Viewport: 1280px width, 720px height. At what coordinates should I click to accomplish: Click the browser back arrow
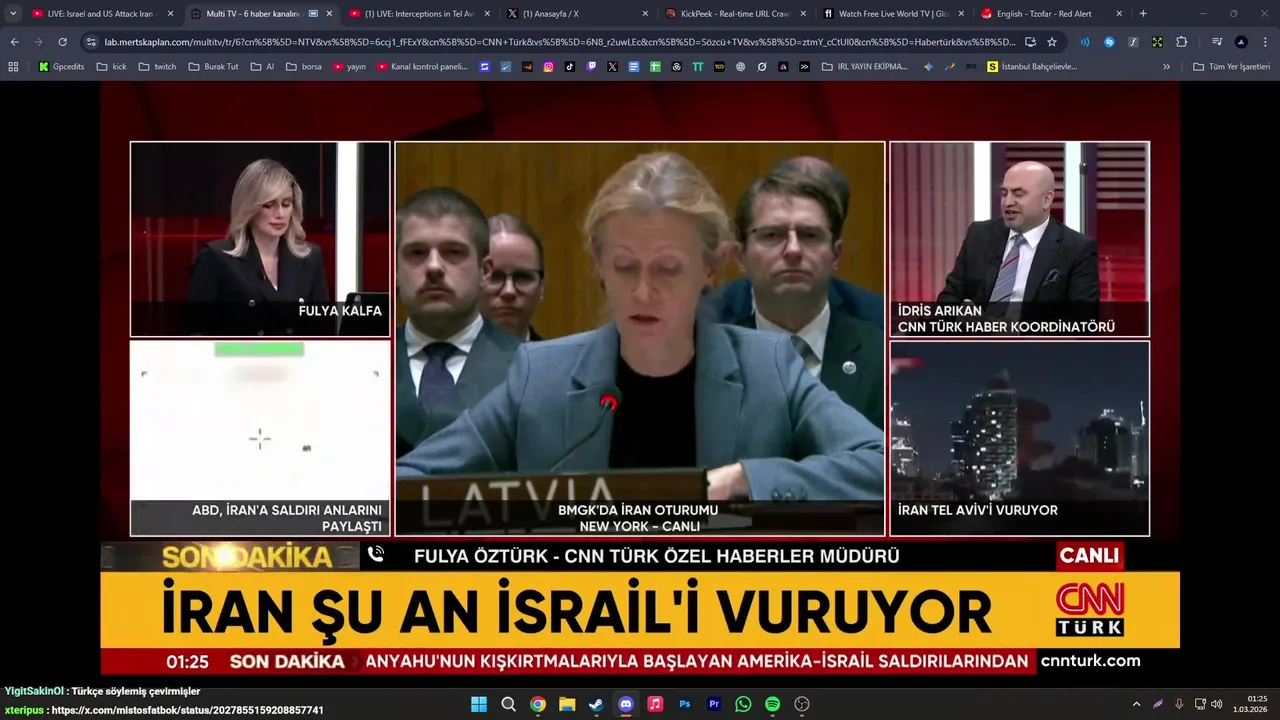14,42
